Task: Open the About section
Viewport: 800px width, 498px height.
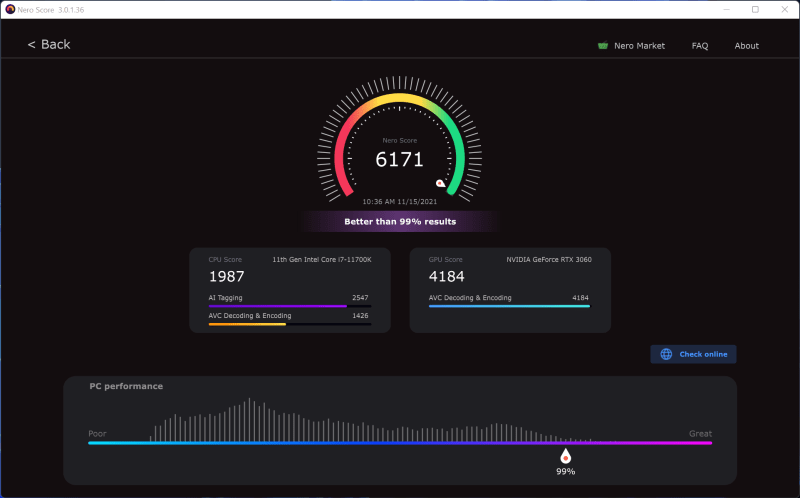Action: (746, 46)
